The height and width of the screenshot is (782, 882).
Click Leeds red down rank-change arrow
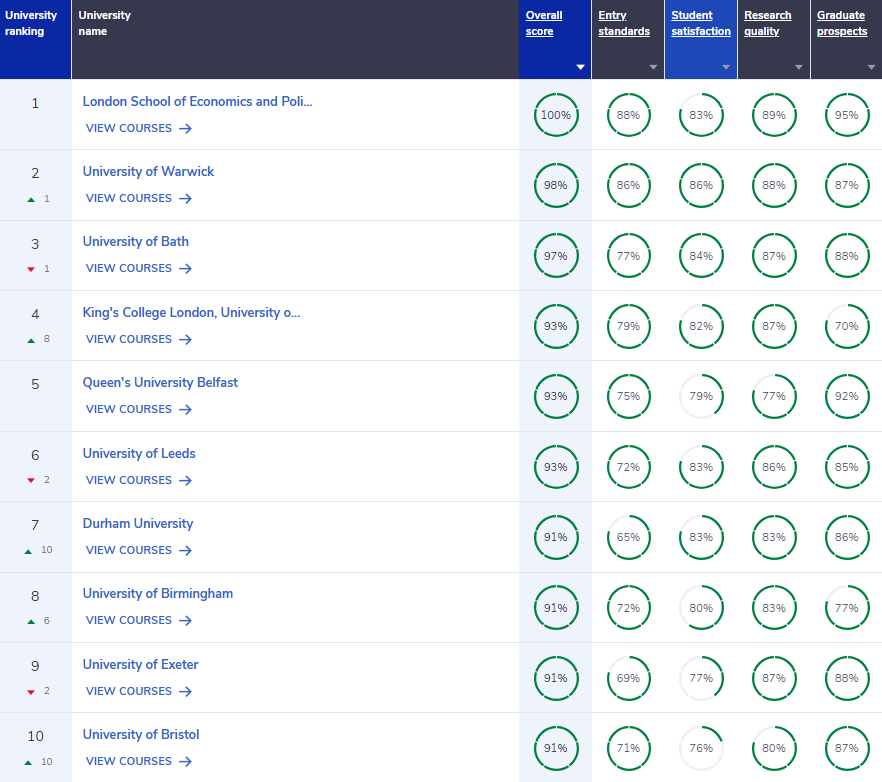(x=32, y=480)
